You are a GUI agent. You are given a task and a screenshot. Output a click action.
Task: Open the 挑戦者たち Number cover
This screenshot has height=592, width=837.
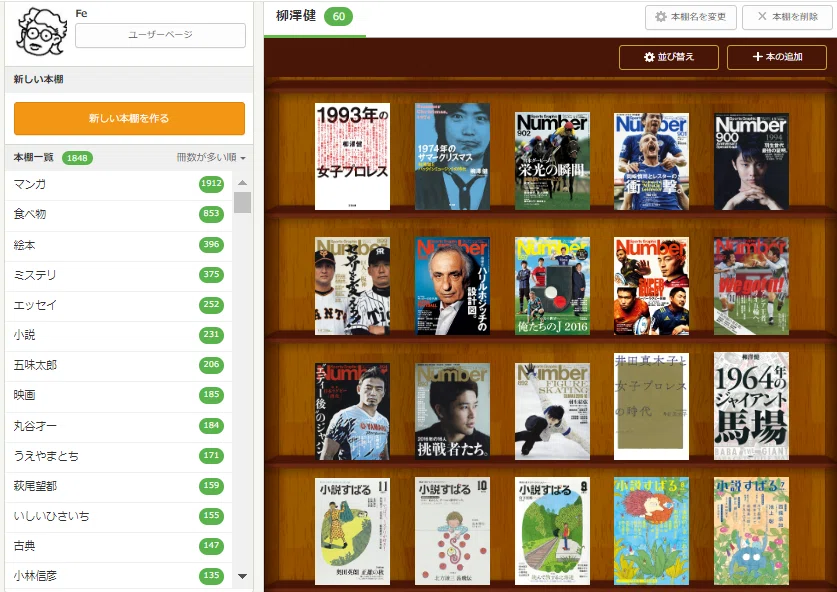(x=452, y=412)
